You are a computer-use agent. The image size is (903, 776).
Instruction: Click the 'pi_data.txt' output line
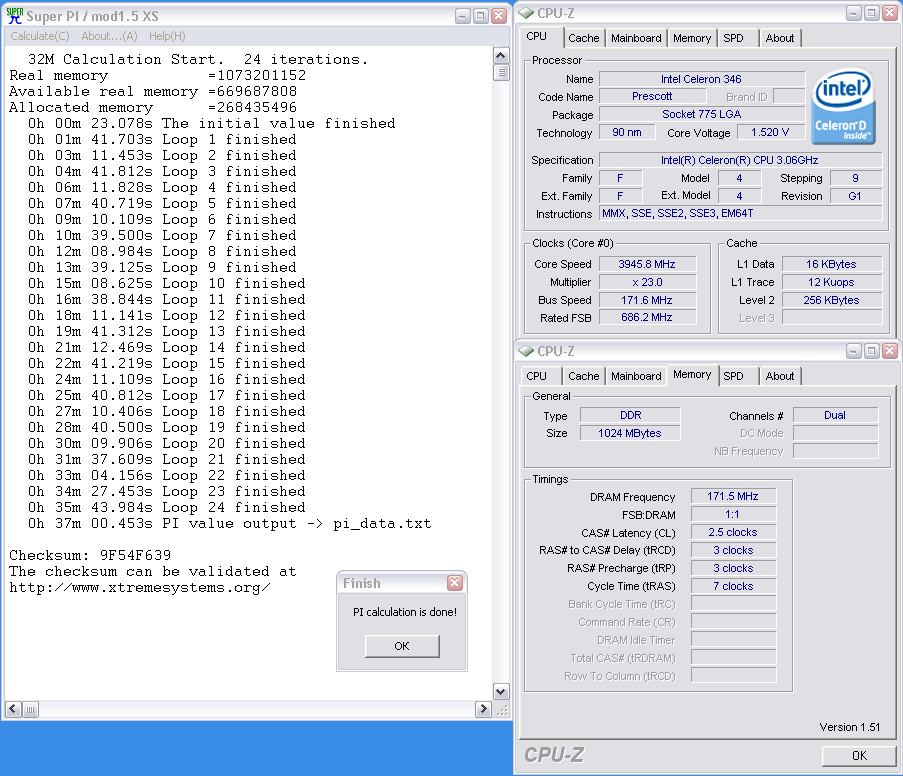click(x=229, y=524)
